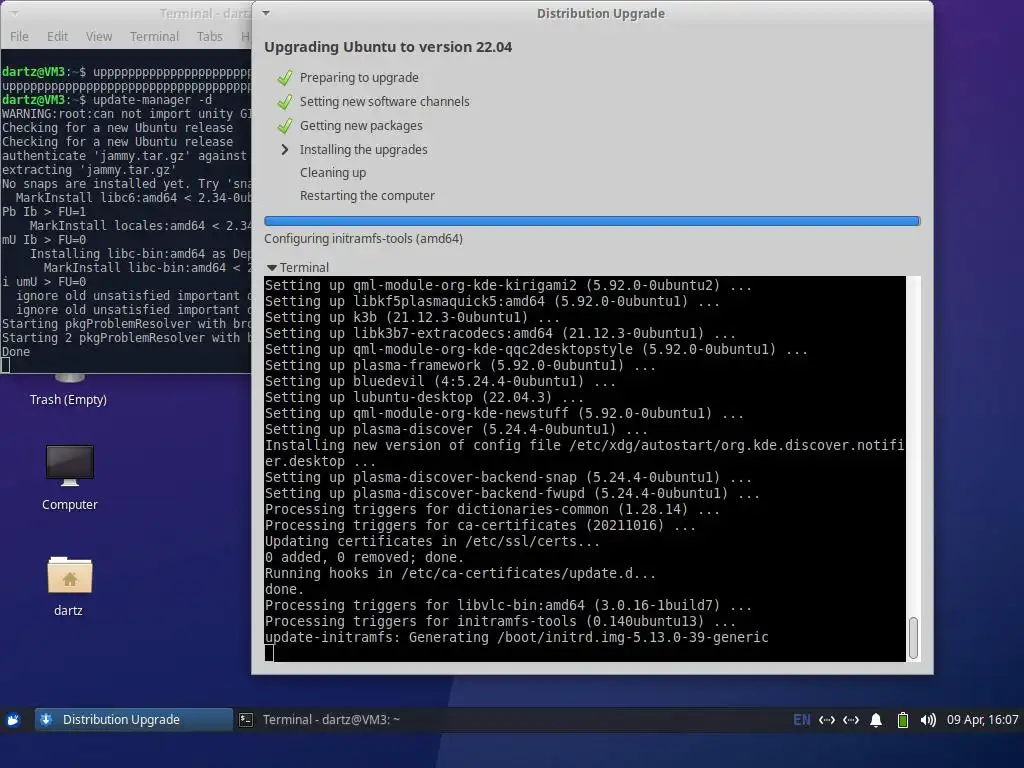The image size is (1024, 768).
Task: Click 'Setting up plasma-discover-backend-snap' line
Action: [508, 477]
